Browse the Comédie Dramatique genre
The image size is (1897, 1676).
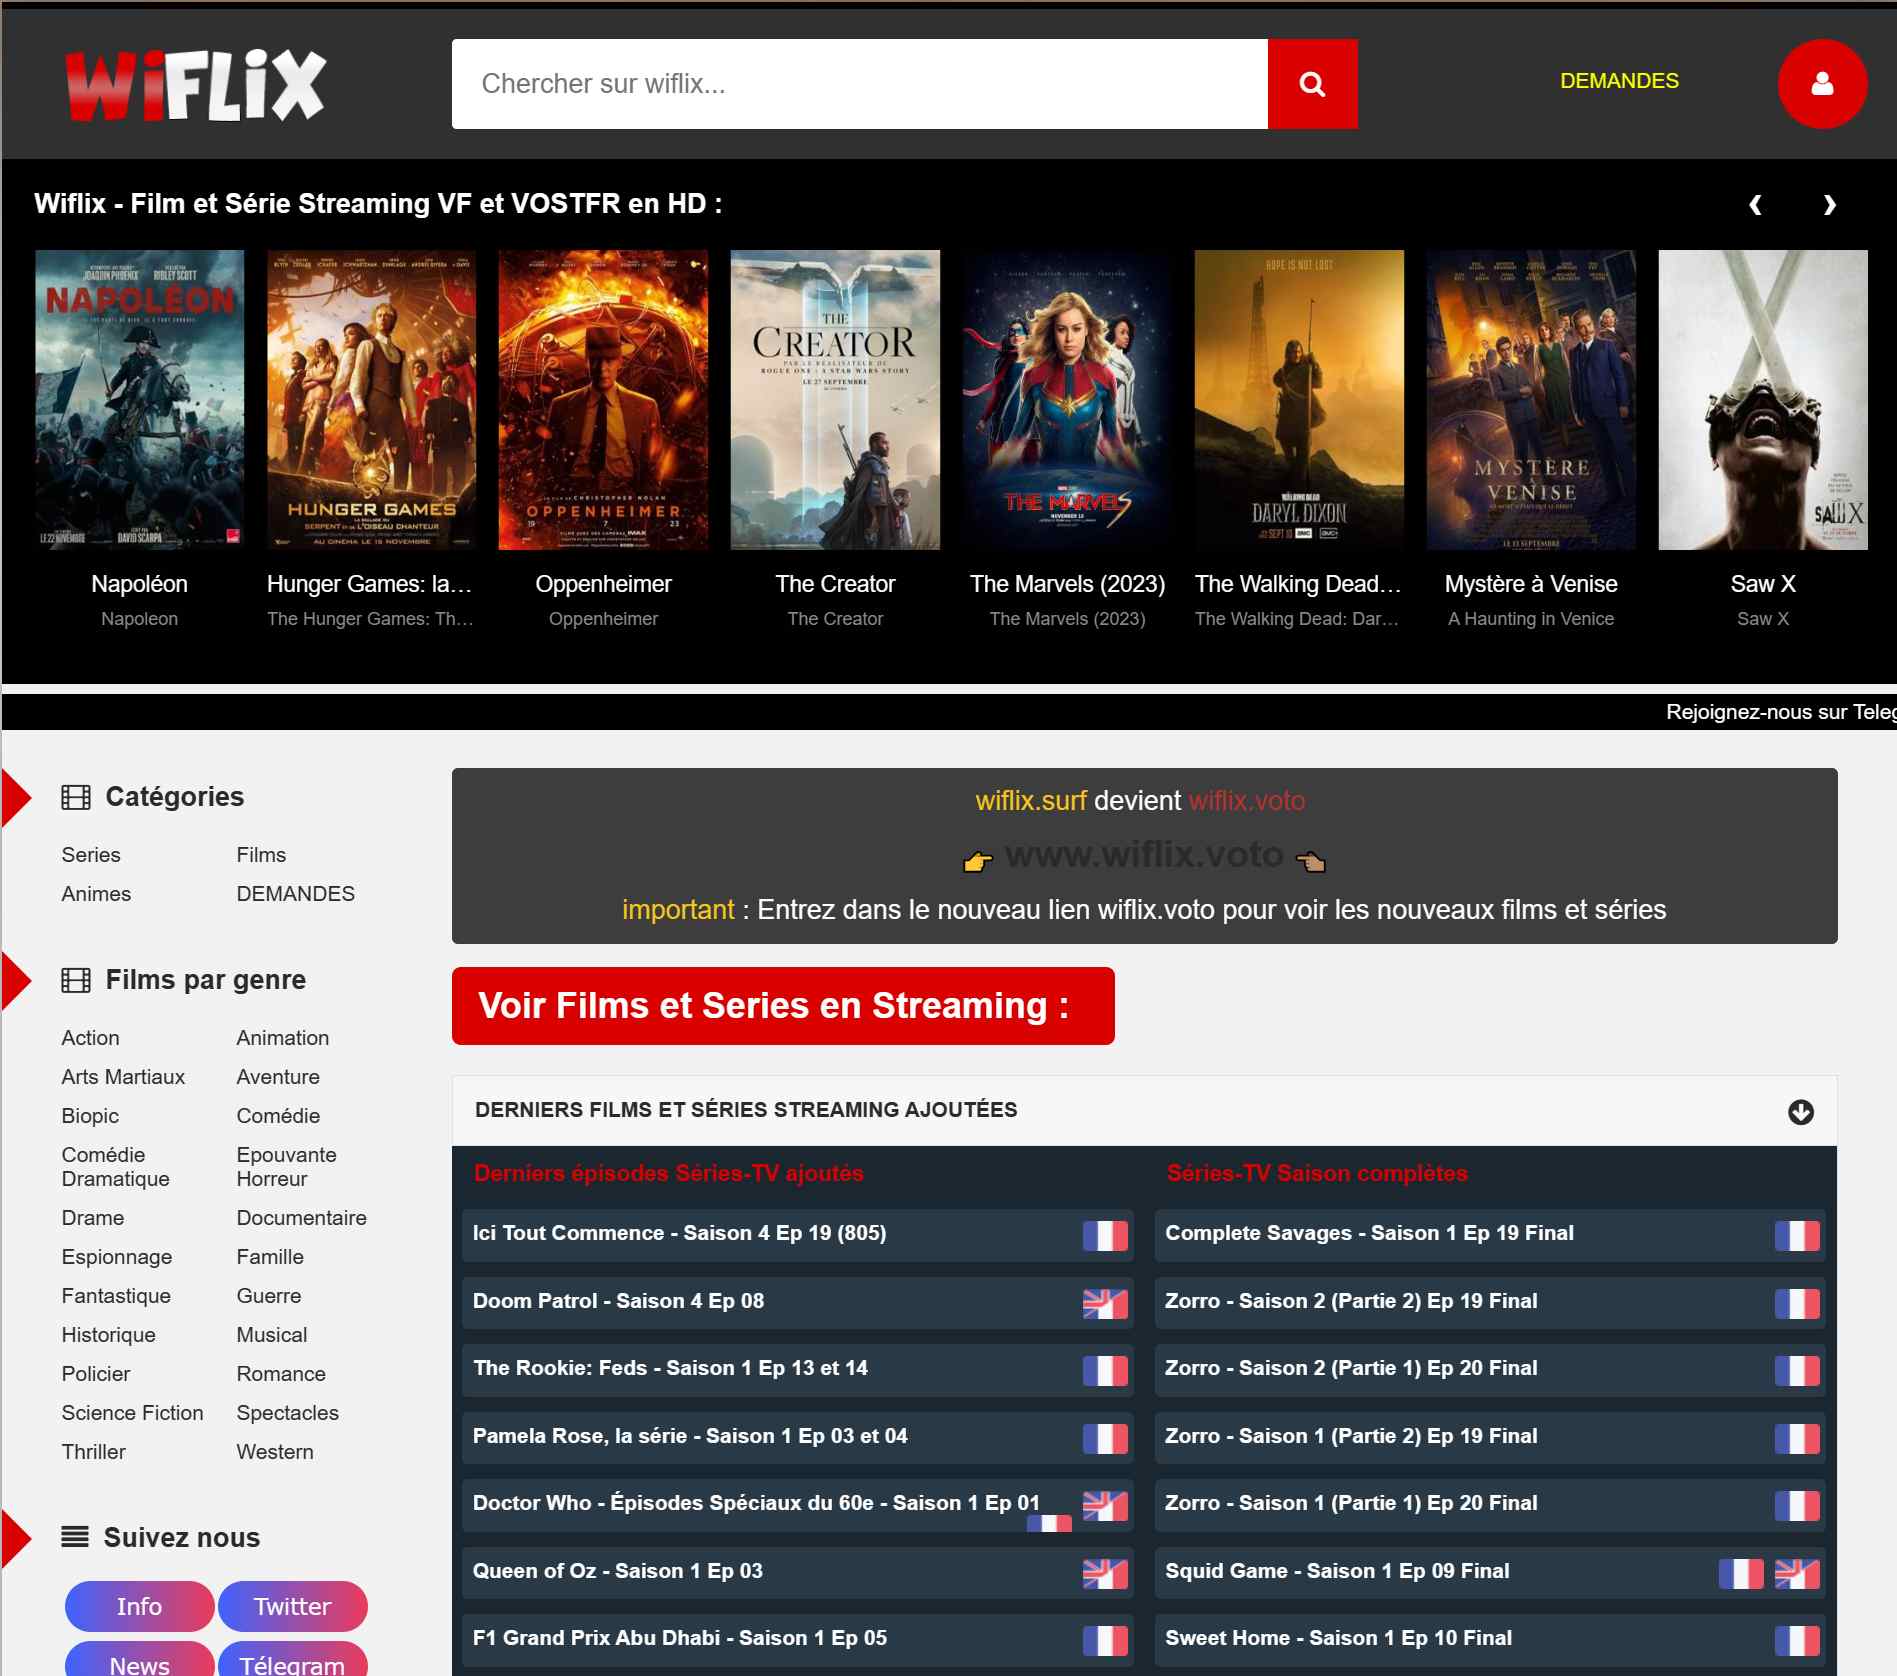click(x=115, y=1167)
